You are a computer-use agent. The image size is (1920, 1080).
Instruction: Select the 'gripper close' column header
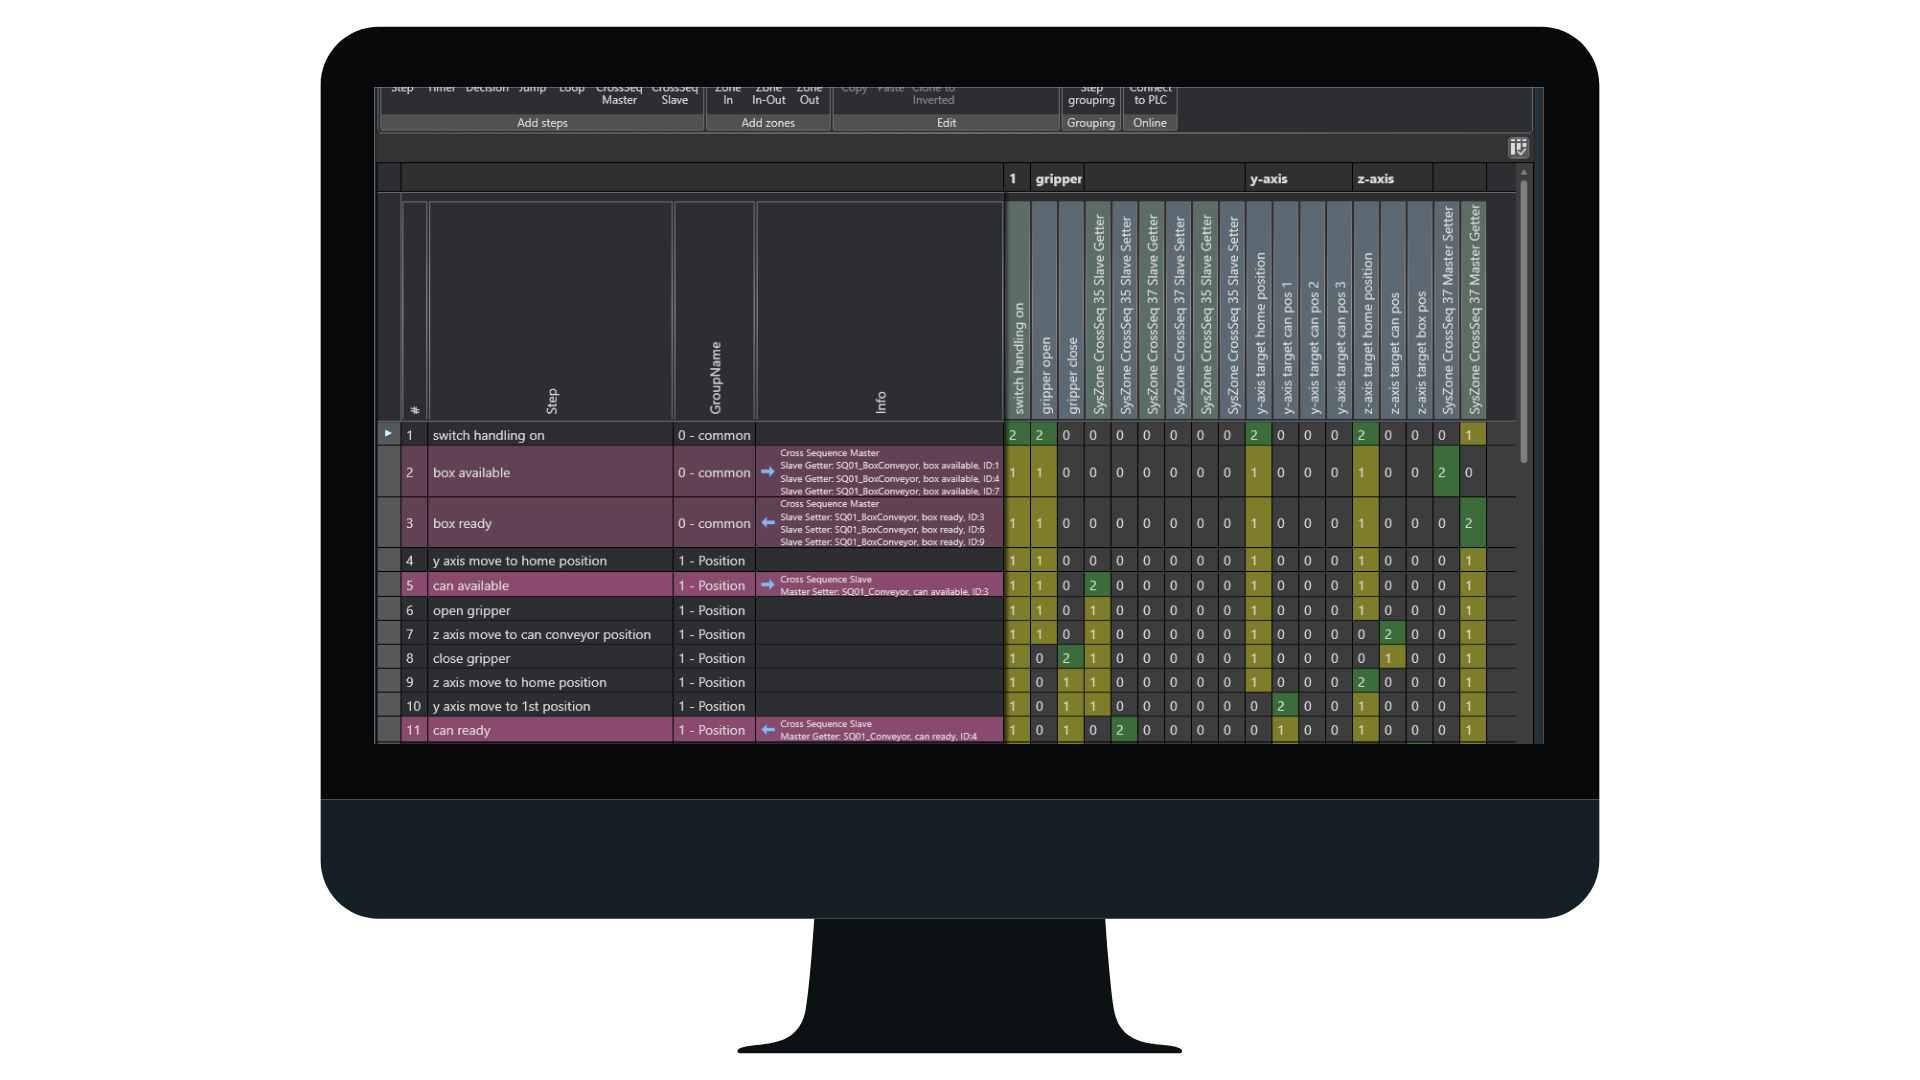(1072, 310)
